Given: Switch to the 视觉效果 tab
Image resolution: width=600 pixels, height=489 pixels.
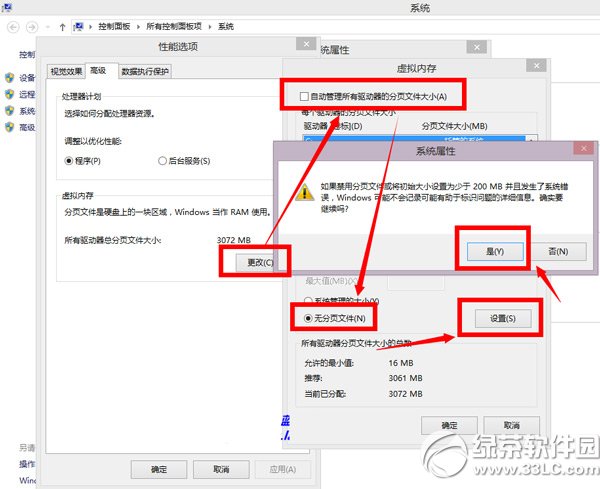Looking at the screenshot, I should coord(66,72).
